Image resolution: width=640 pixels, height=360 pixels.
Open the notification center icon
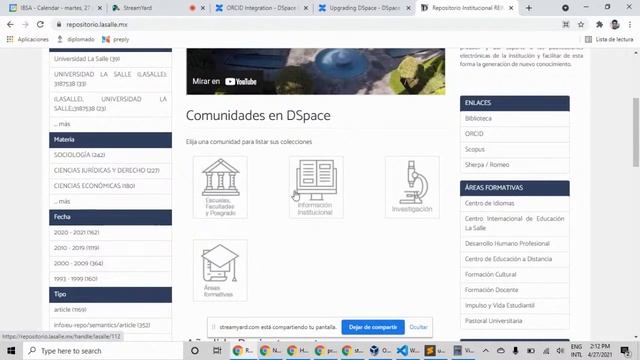(x=624, y=351)
